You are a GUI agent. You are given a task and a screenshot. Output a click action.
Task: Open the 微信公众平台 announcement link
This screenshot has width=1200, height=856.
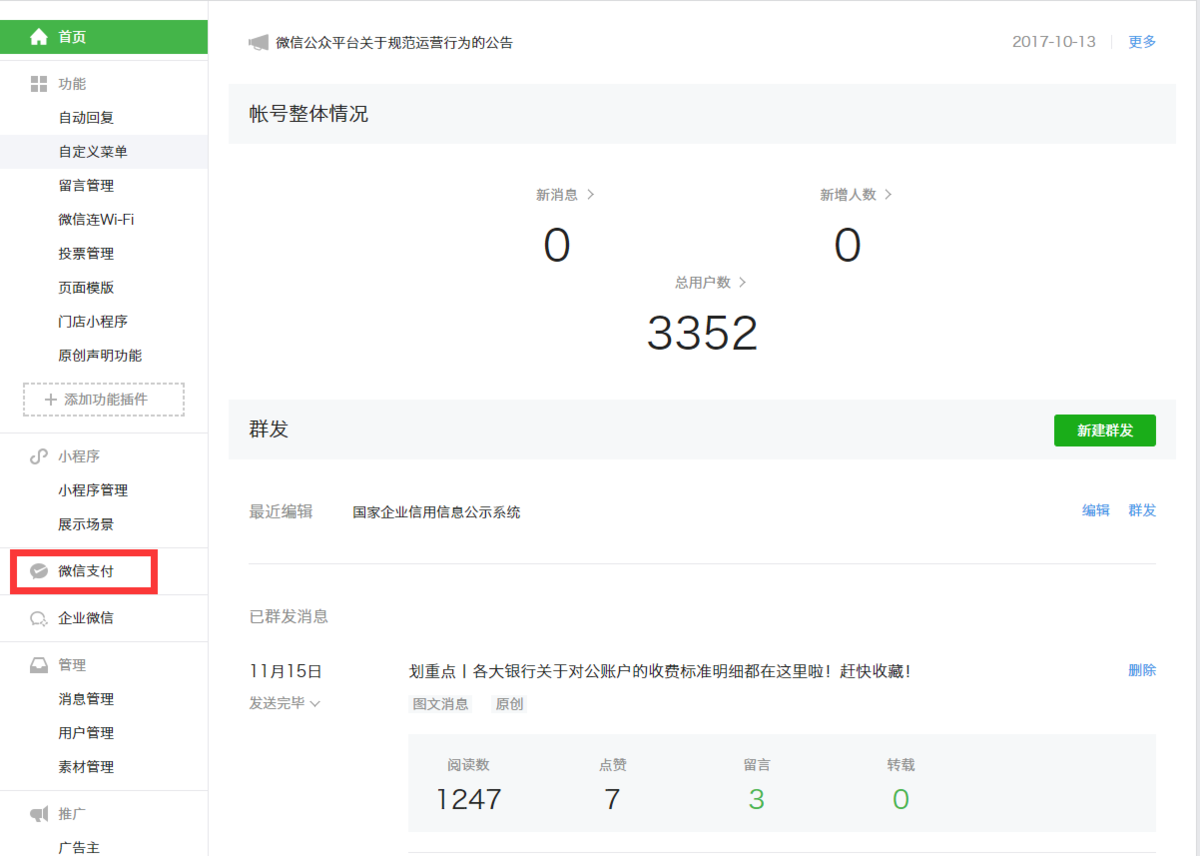[394, 43]
